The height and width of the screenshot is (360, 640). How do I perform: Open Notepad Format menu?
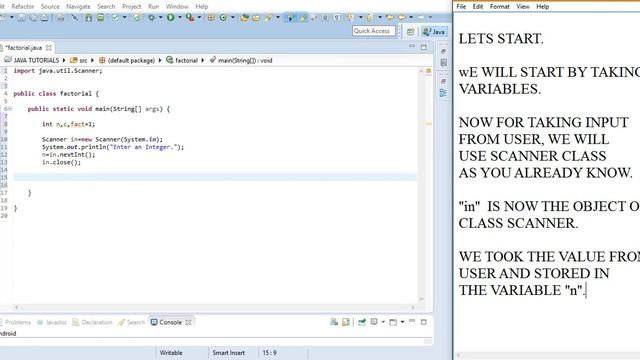click(500, 7)
